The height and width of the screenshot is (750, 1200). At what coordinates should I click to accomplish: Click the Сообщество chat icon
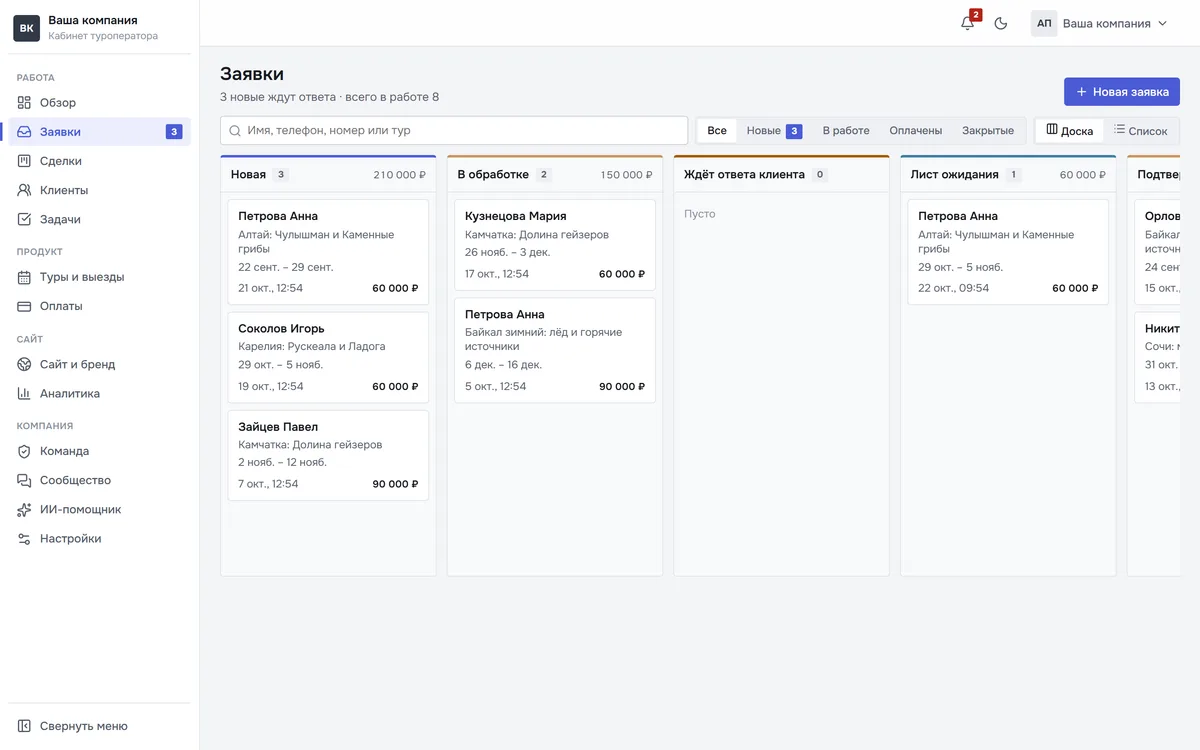point(25,480)
